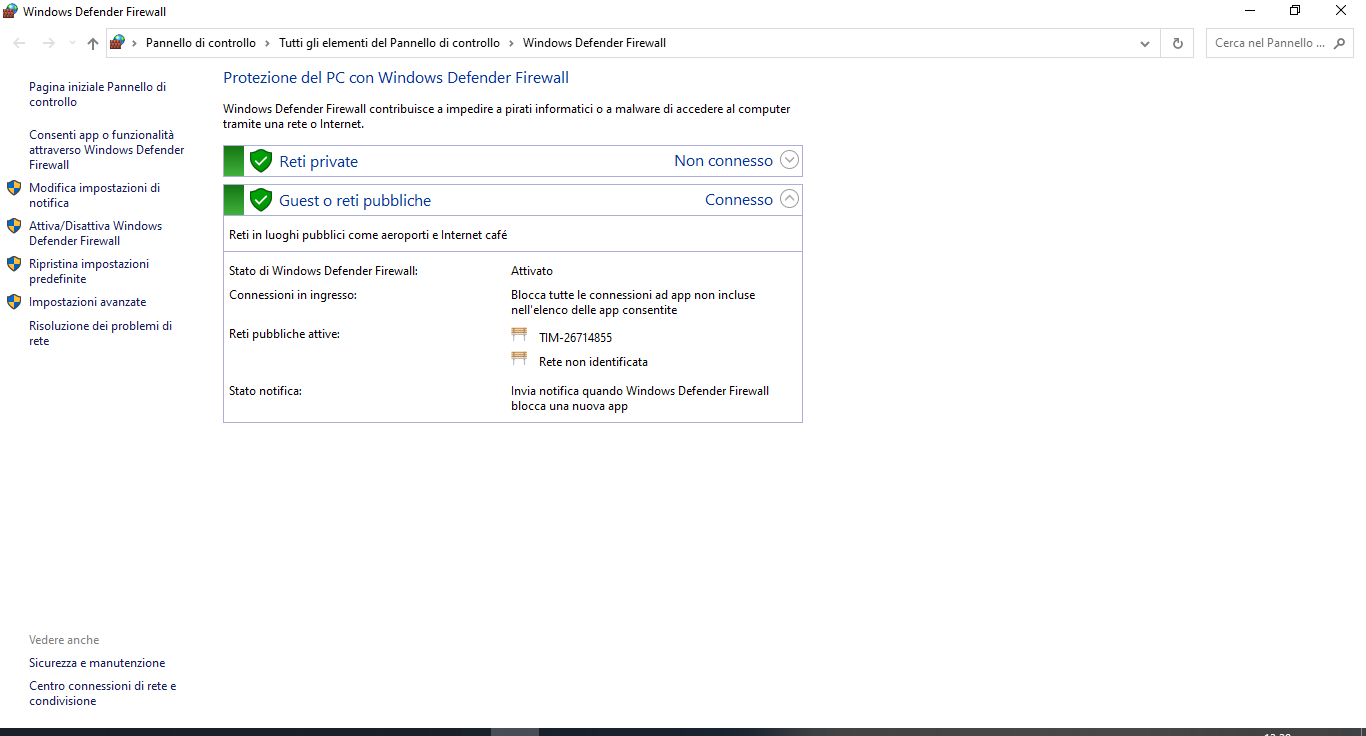Screen dimensions: 1366x736
Task: Expand the Reti private section chevron
Action: pyautogui.click(x=789, y=160)
